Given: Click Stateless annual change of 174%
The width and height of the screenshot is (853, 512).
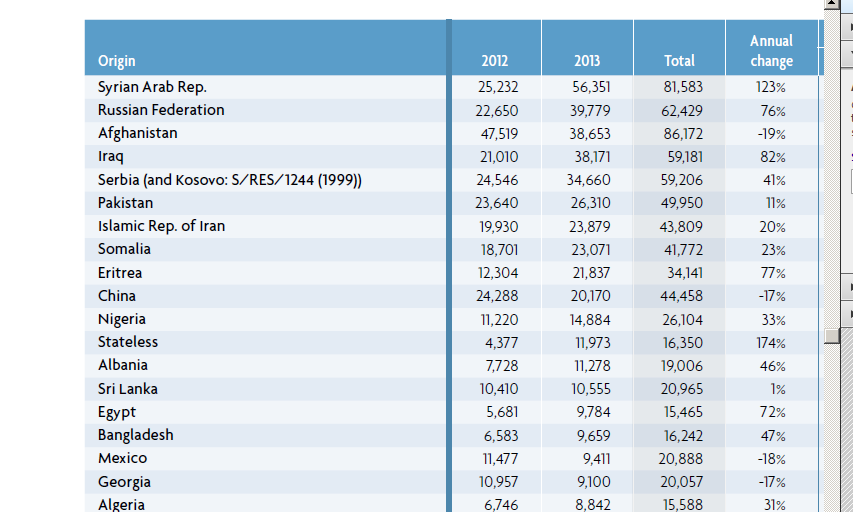Looking at the screenshot, I should pyautogui.click(x=770, y=343).
